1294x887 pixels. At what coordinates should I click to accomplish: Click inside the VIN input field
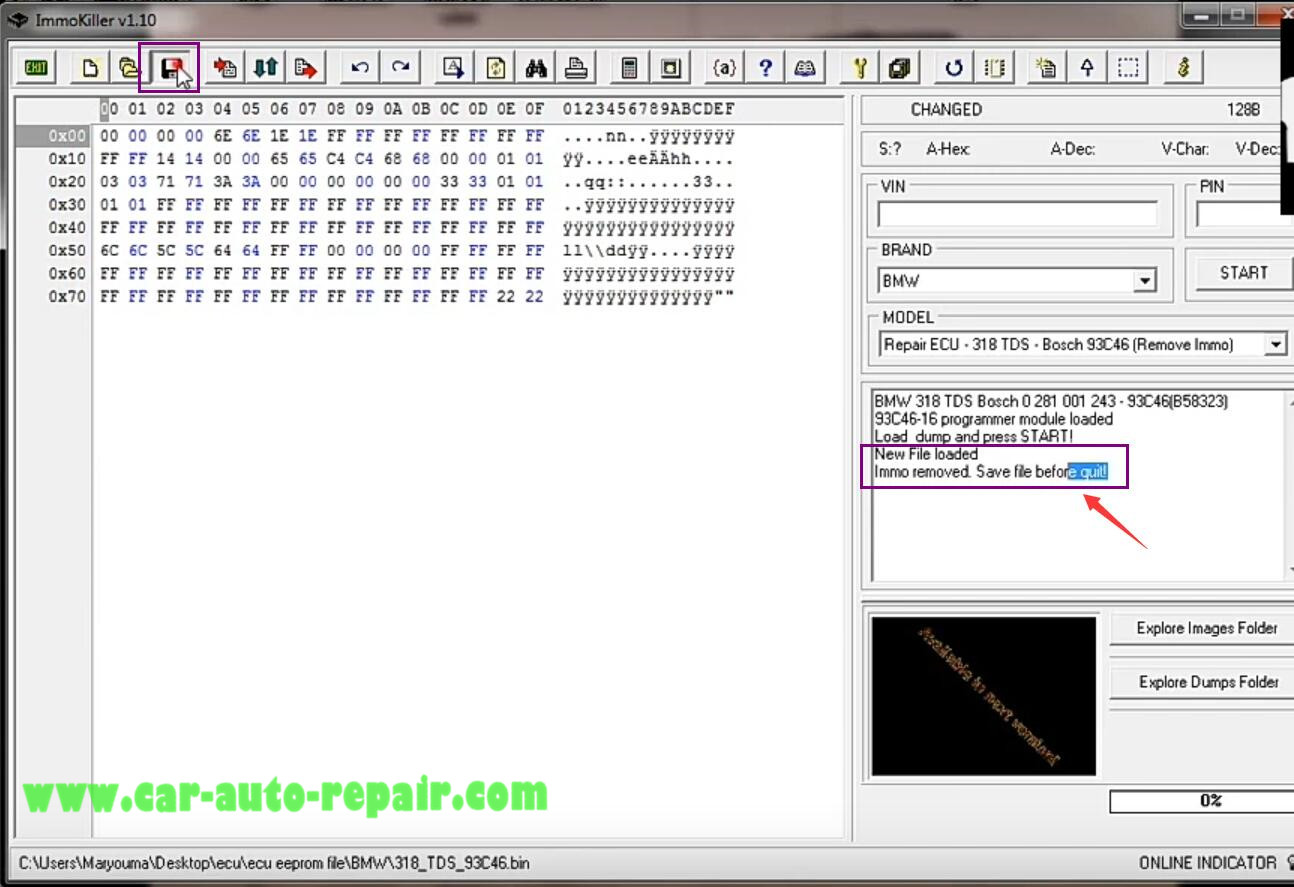[x=1017, y=215]
